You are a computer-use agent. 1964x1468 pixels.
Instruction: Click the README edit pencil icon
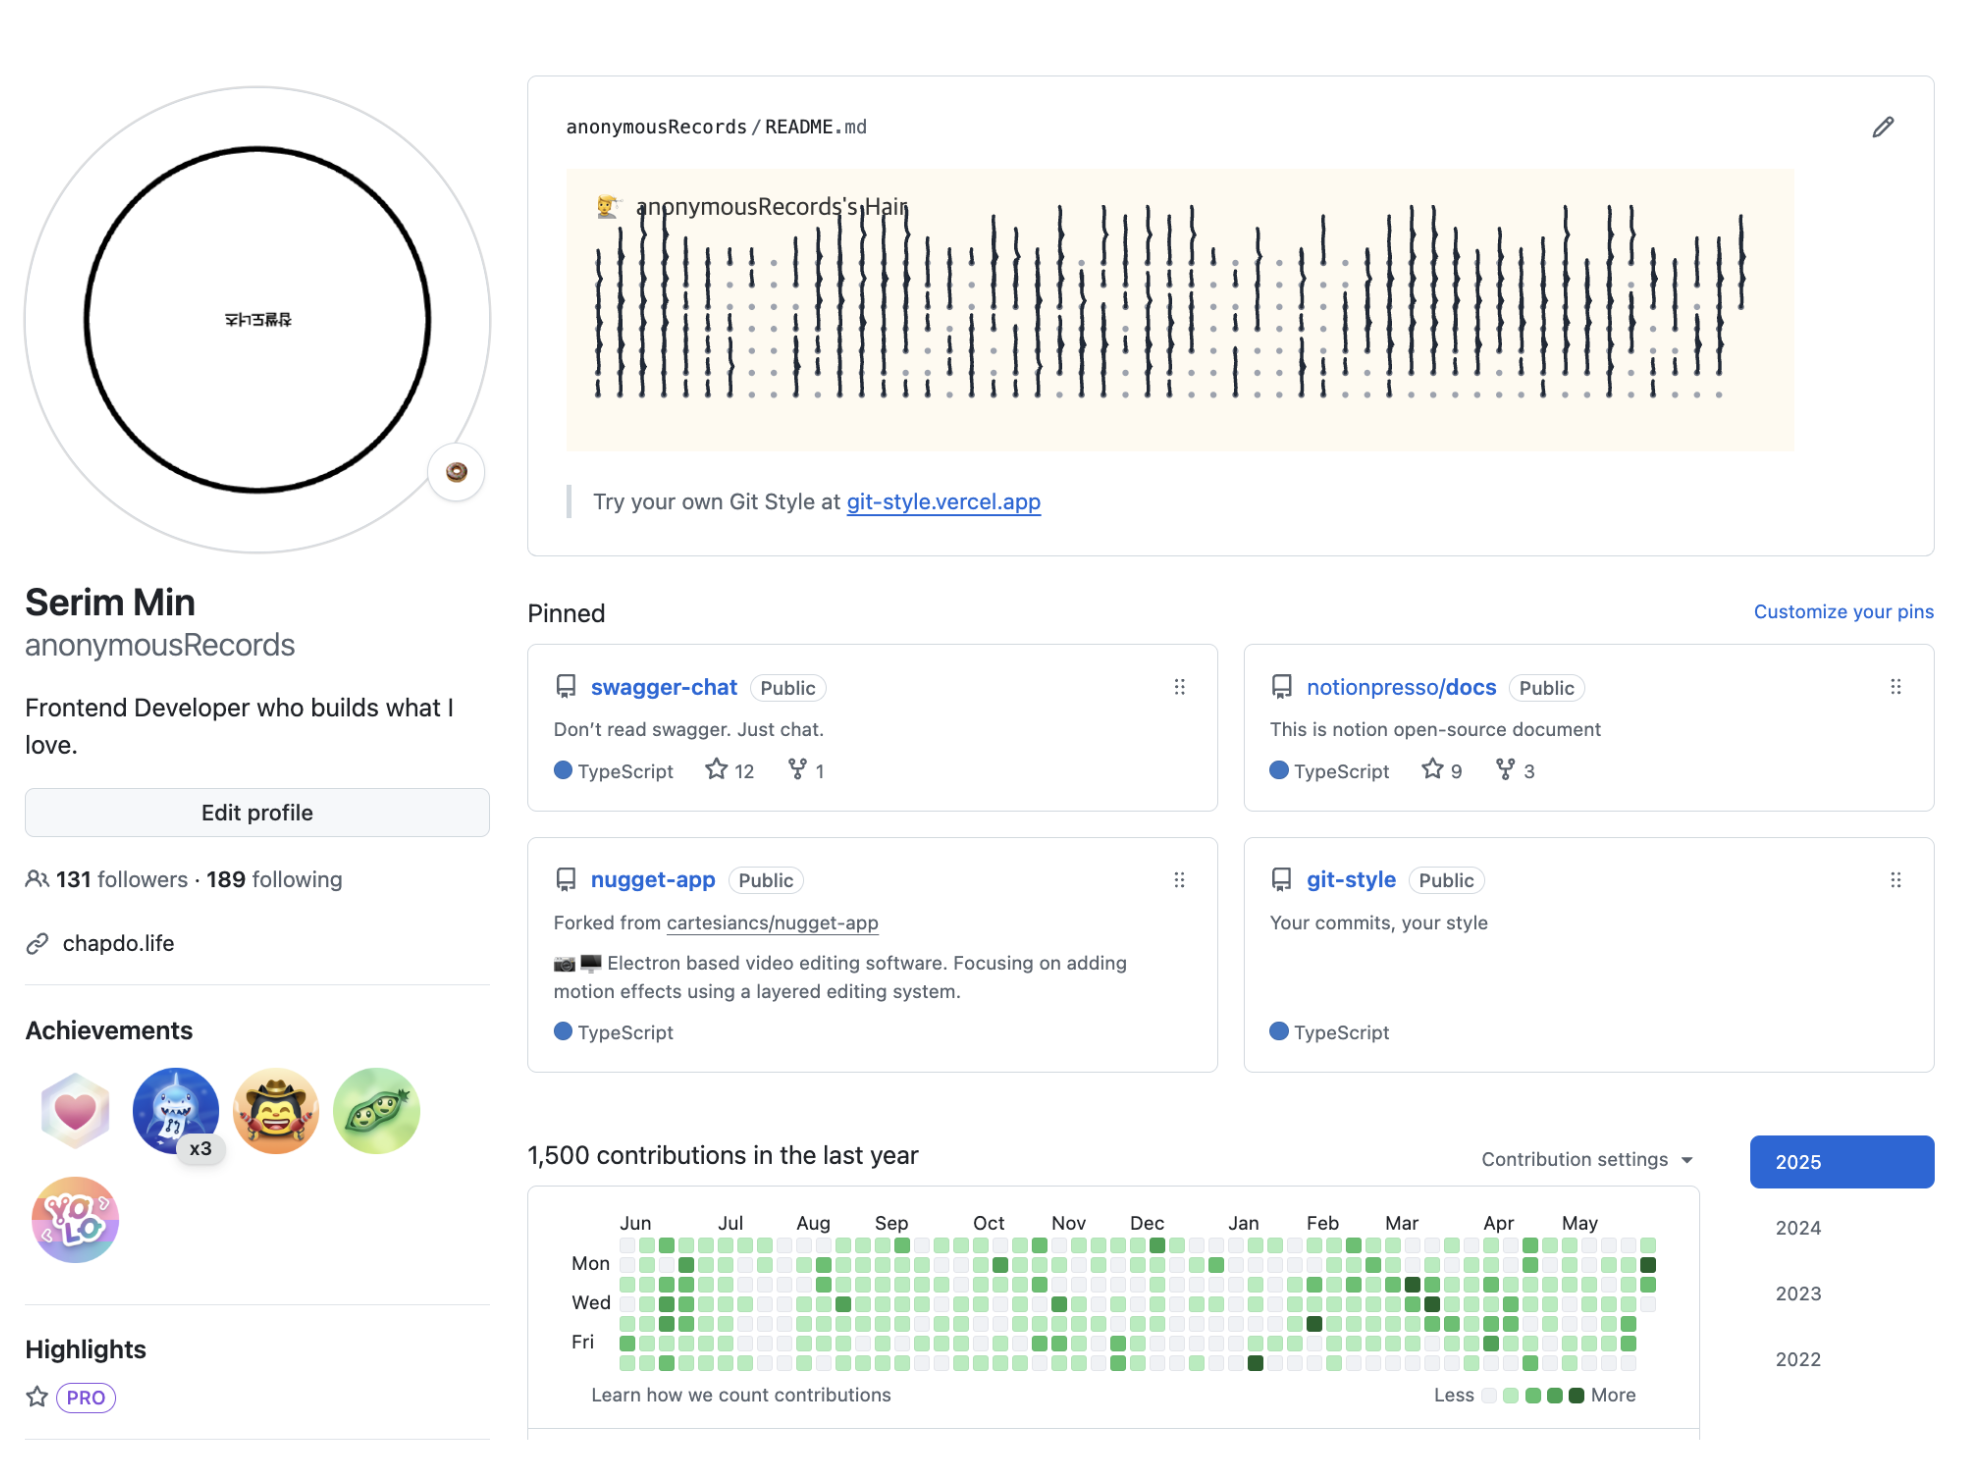point(1882,127)
